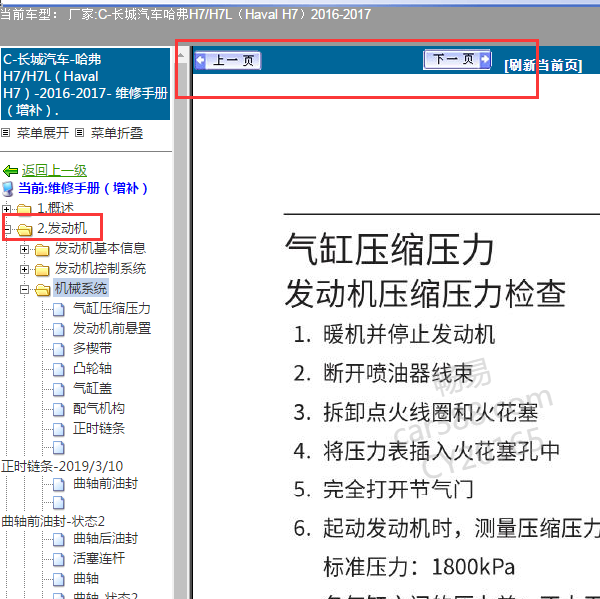Select the 1.概述 tree folder

55,208
